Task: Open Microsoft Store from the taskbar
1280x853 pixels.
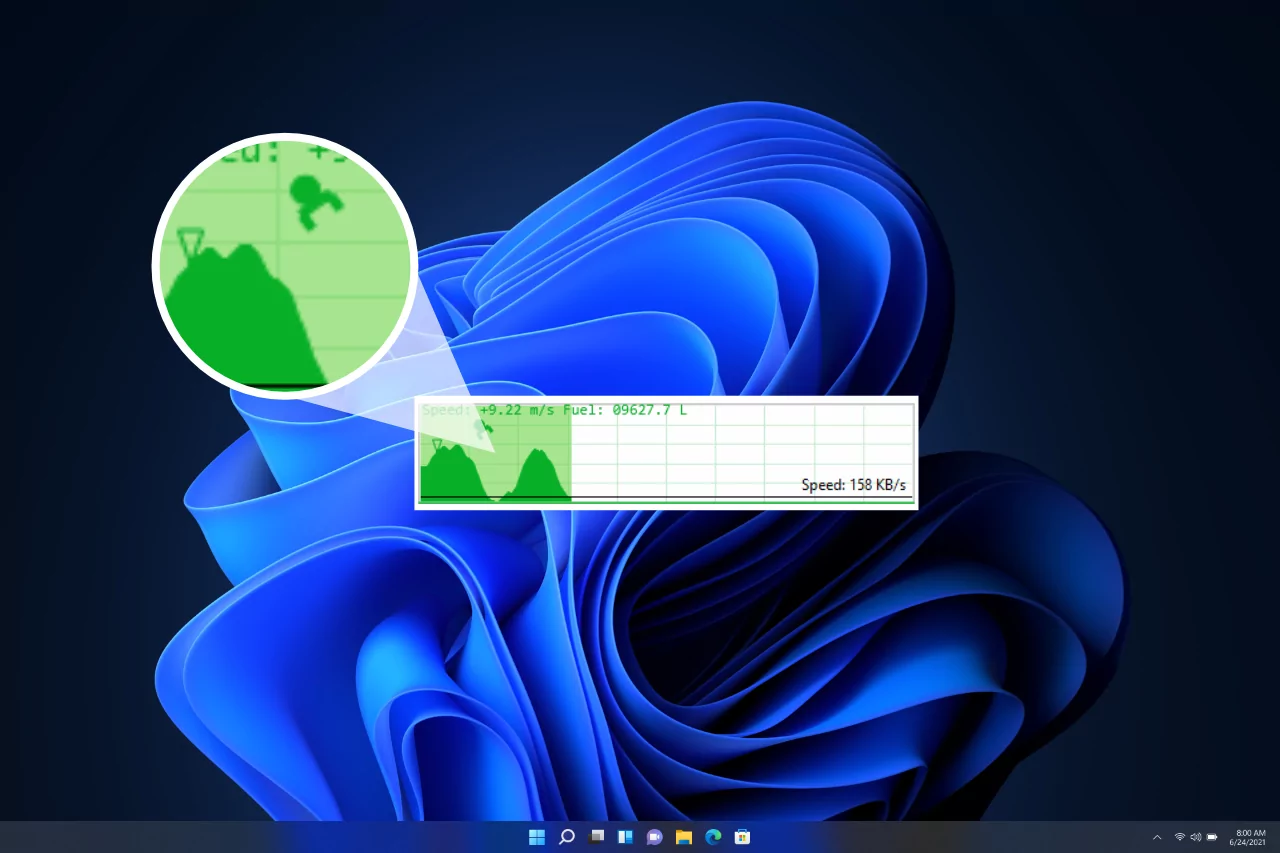Action: (x=742, y=836)
